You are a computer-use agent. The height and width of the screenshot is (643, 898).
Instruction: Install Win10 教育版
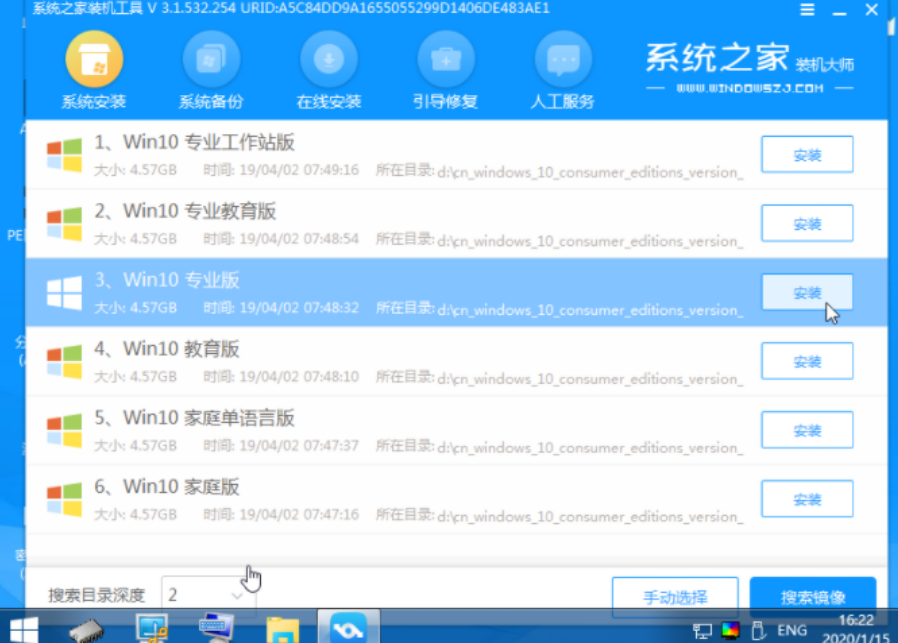[x=807, y=361]
